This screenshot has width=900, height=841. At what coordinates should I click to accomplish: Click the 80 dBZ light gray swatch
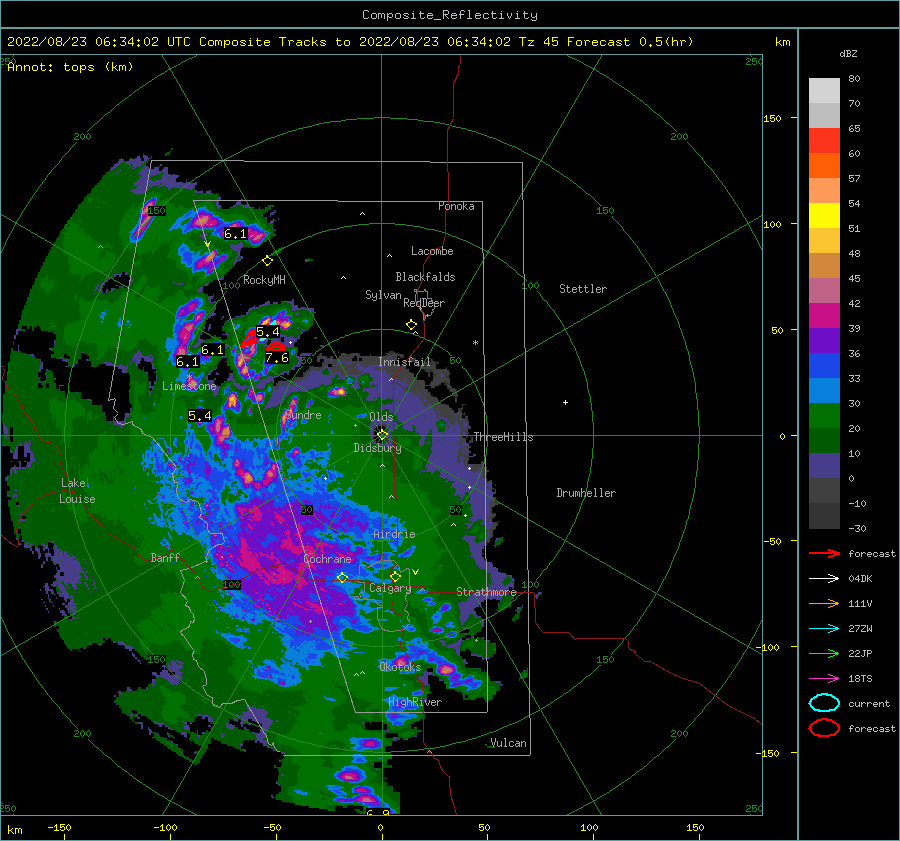click(824, 90)
